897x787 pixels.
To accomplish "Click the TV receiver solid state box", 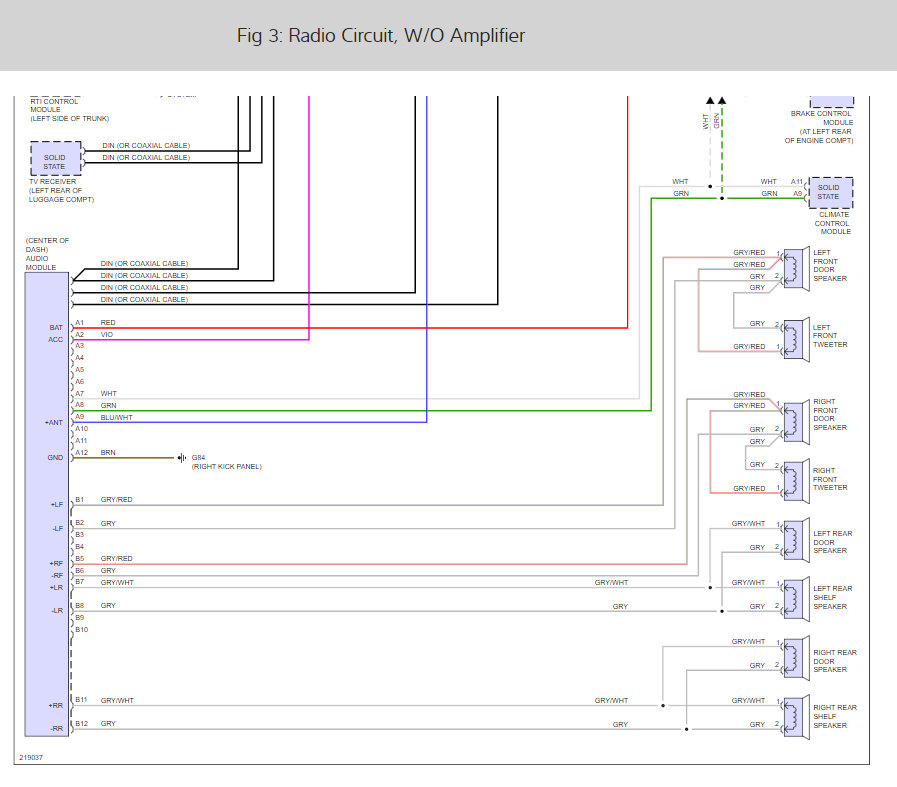I will [x=55, y=158].
